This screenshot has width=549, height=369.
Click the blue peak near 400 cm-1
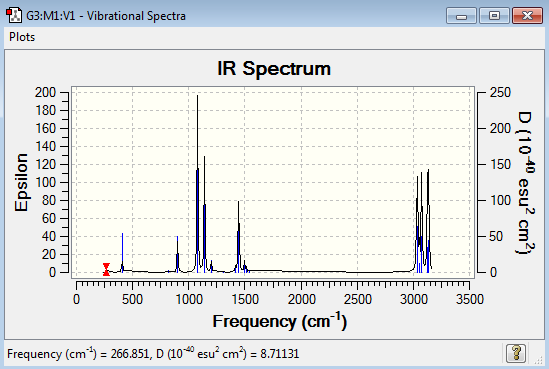click(x=123, y=251)
